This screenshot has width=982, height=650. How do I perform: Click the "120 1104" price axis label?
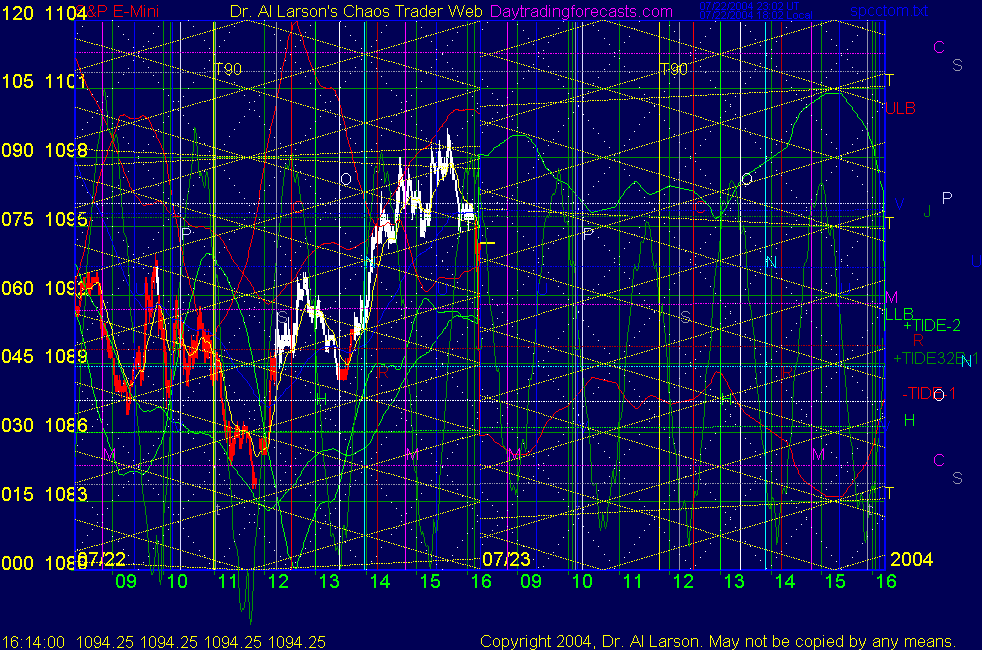[44, 13]
